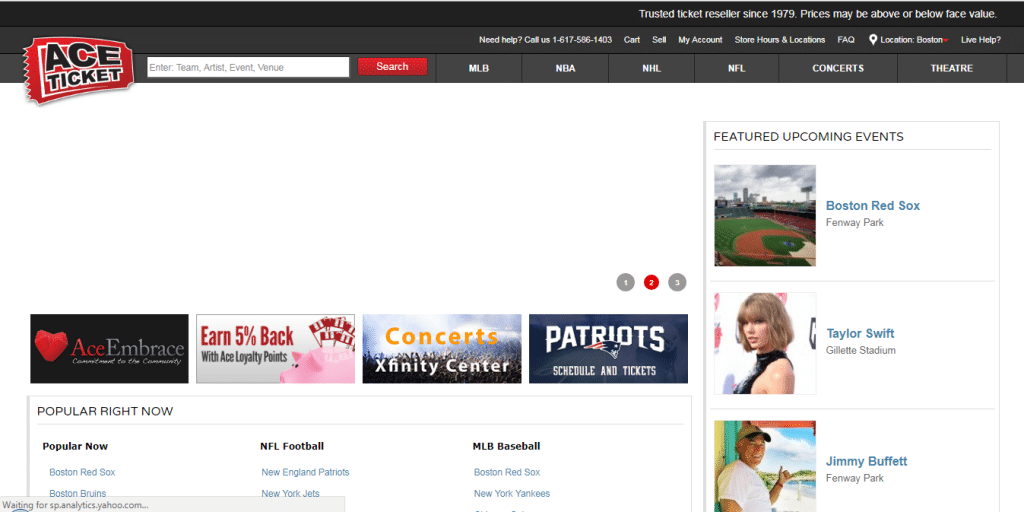This screenshot has height=512, width=1024.
Task: Switch carousel to slide 1
Action: [626, 283]
